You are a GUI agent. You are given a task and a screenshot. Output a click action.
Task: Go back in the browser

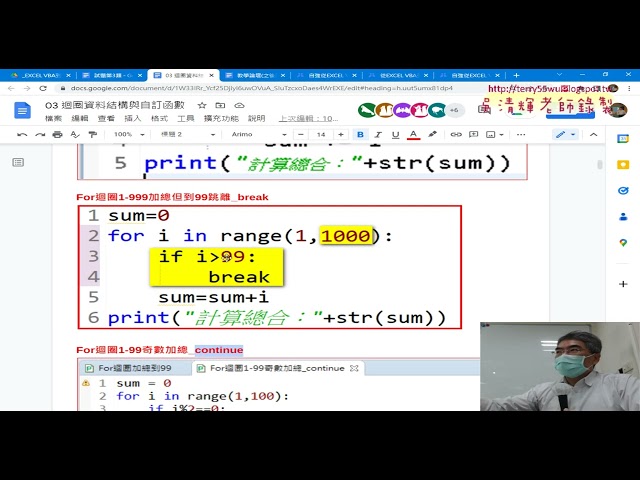11,88
